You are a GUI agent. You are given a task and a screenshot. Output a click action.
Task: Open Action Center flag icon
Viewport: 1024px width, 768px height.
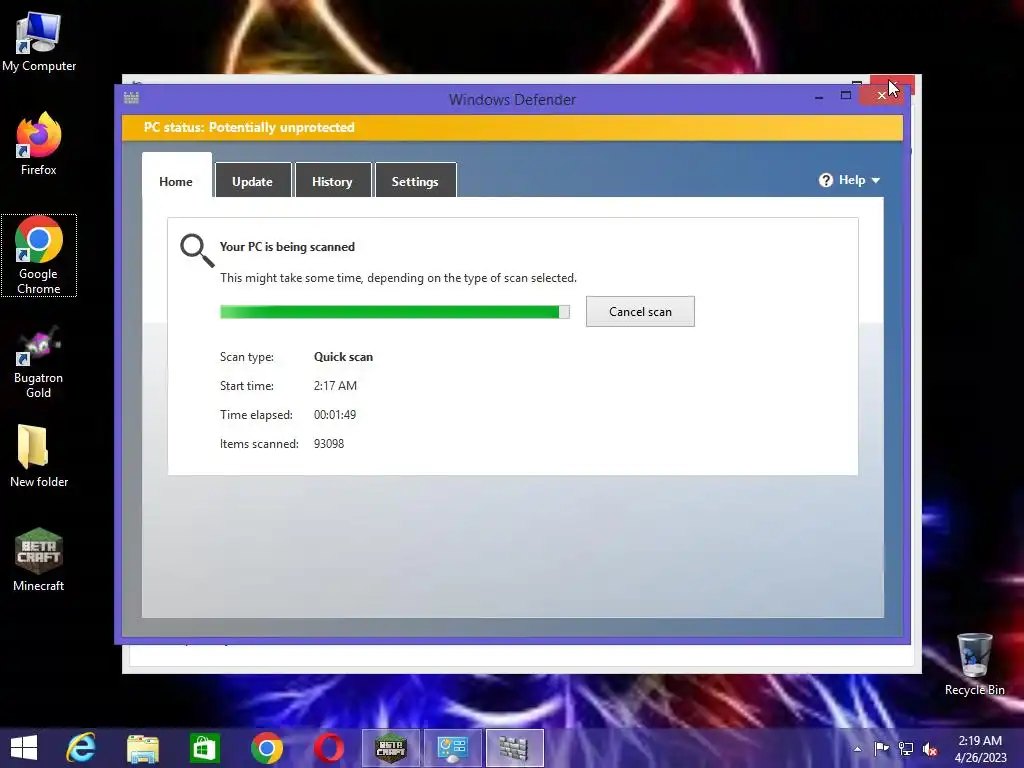coord(882,749)
